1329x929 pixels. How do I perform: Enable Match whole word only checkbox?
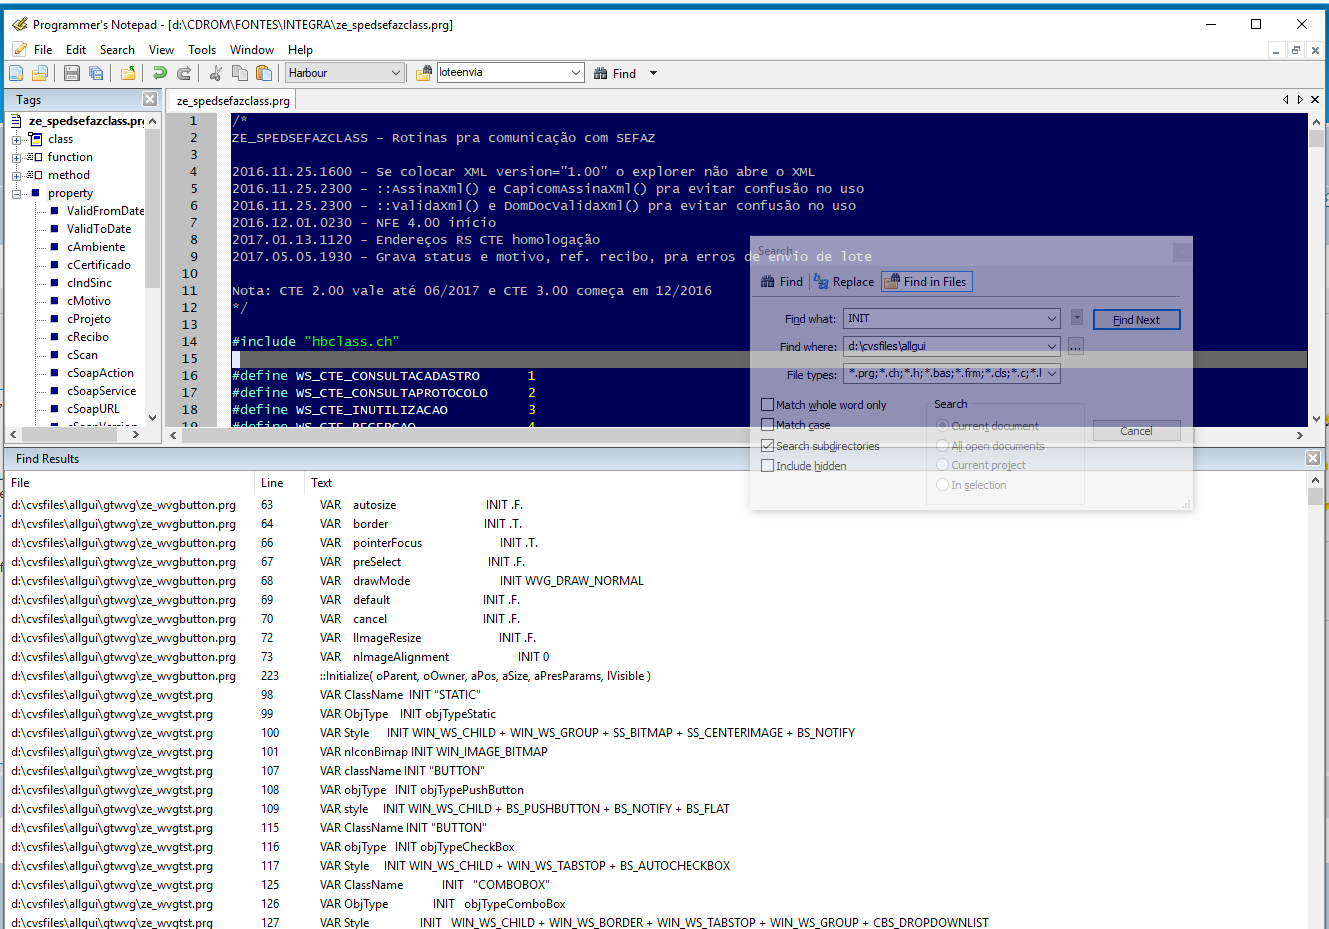[x=768, y=405]
